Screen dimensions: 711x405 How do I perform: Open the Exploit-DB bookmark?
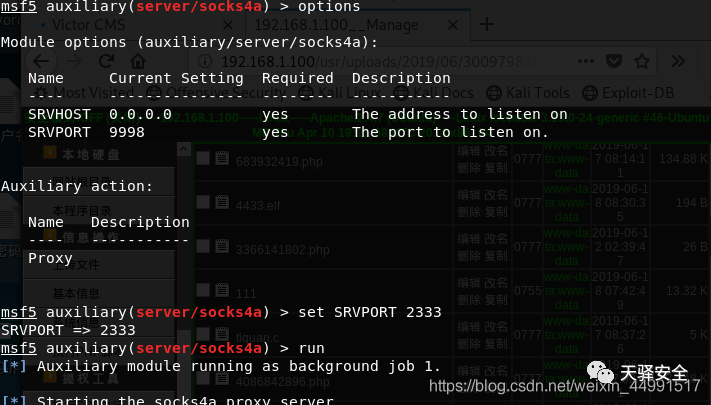[x=628, y=93]
